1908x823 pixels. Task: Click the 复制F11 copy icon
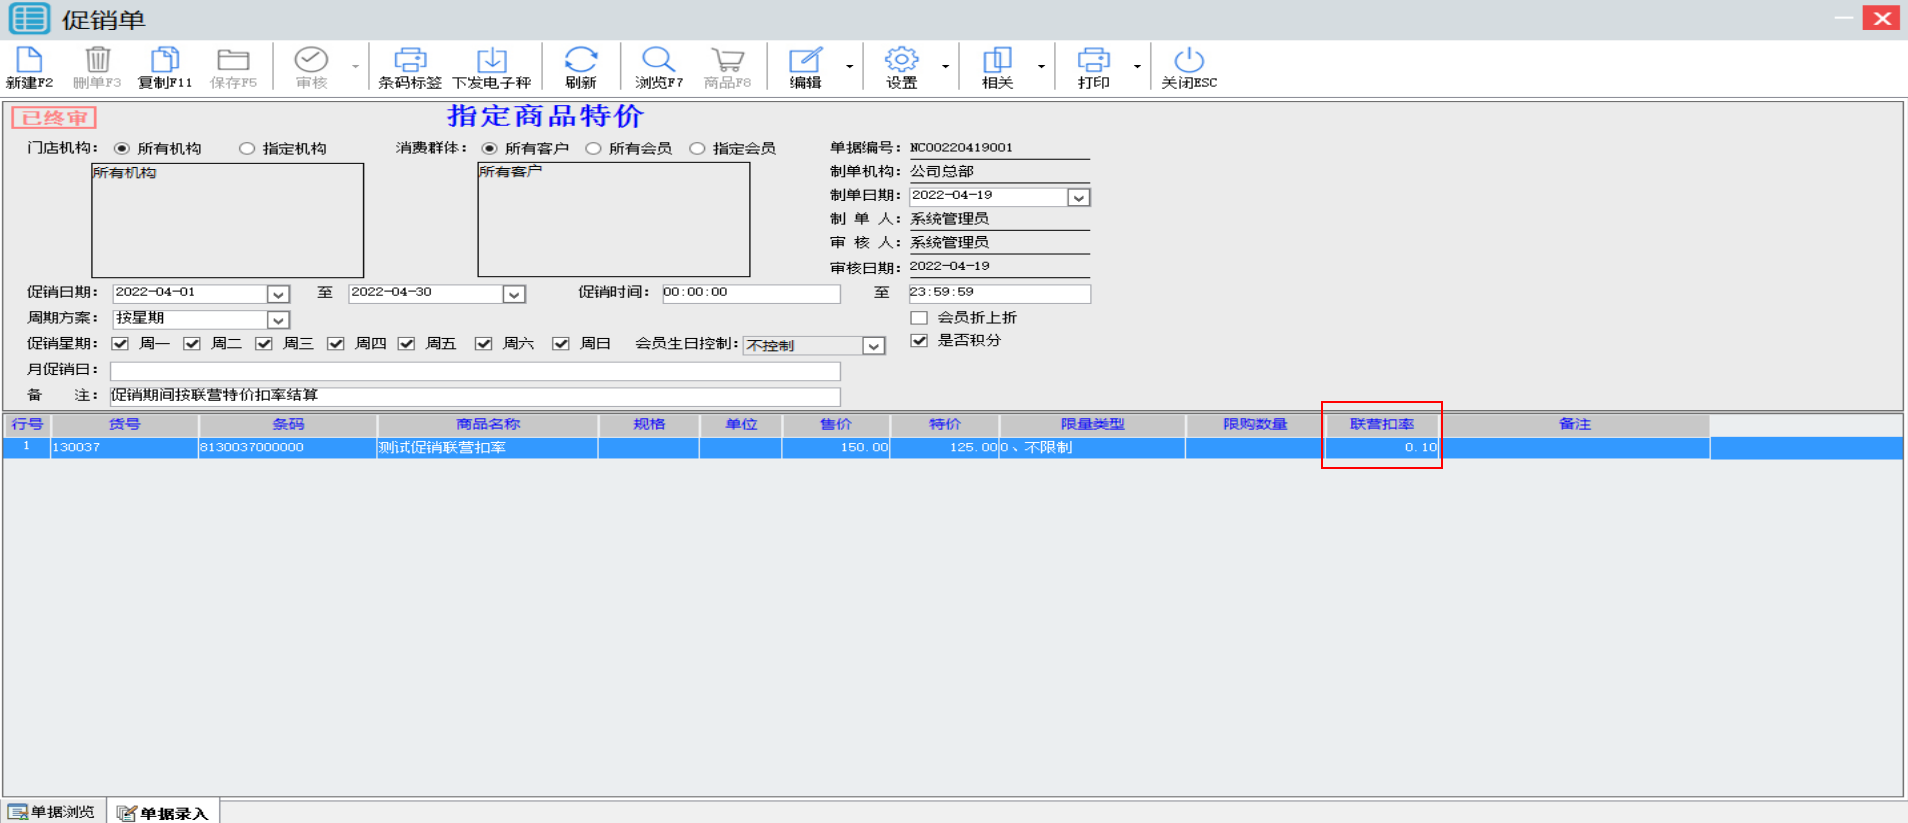(x=164, y=60)
